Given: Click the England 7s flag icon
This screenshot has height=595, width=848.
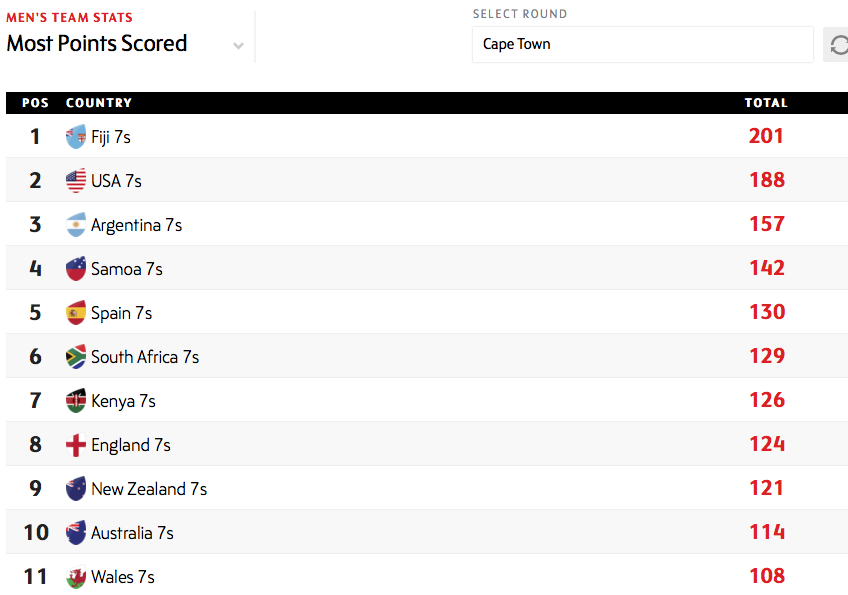Looking at the screenshot, I should [76, 445].
